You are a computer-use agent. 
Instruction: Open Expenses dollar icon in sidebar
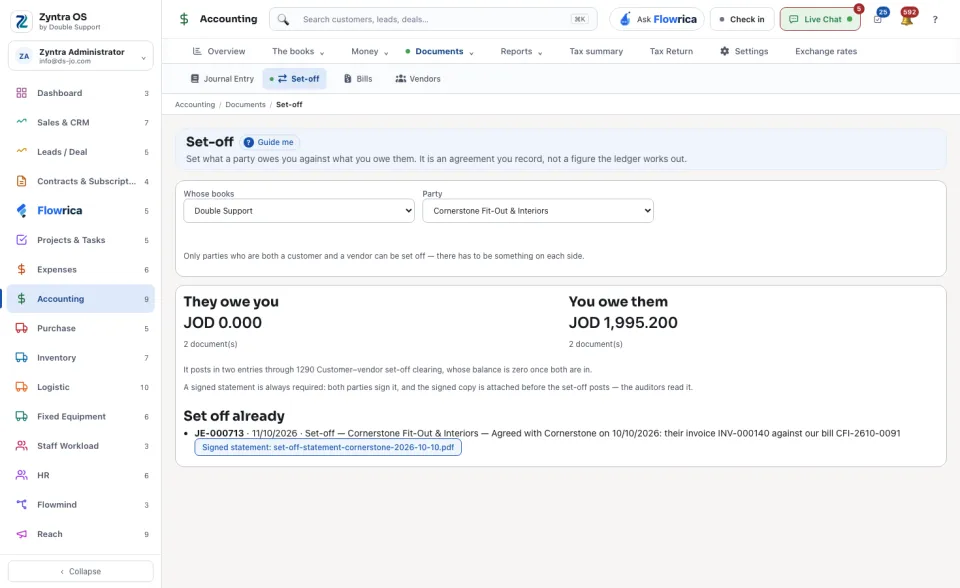coord(21,270)
